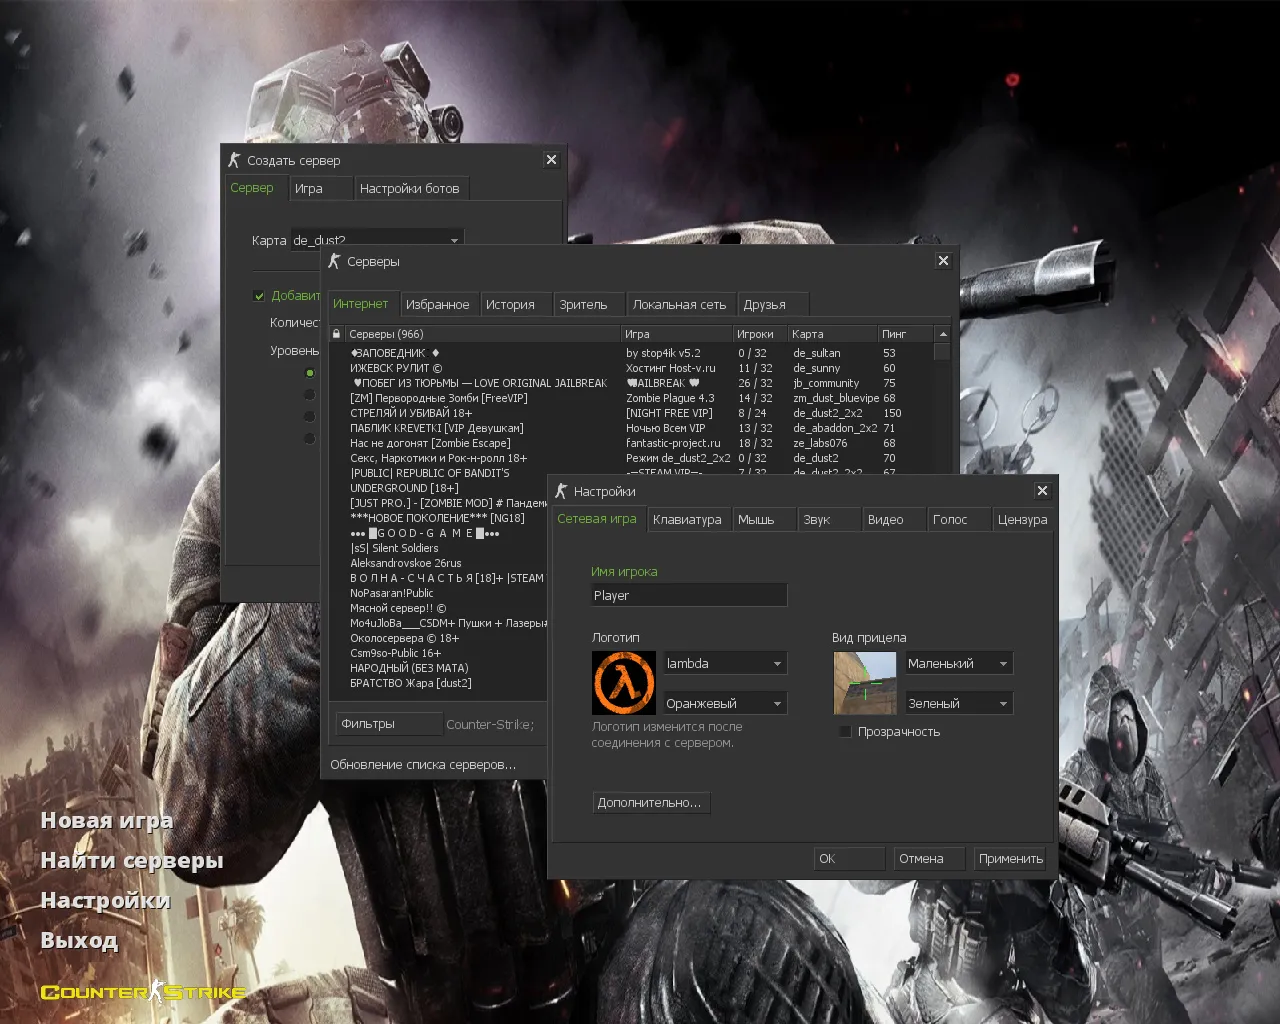This screenshot has width=1280, height=1024.
Task: Toggle the Прозрачность checkbox
Action: tap(845, 731)
